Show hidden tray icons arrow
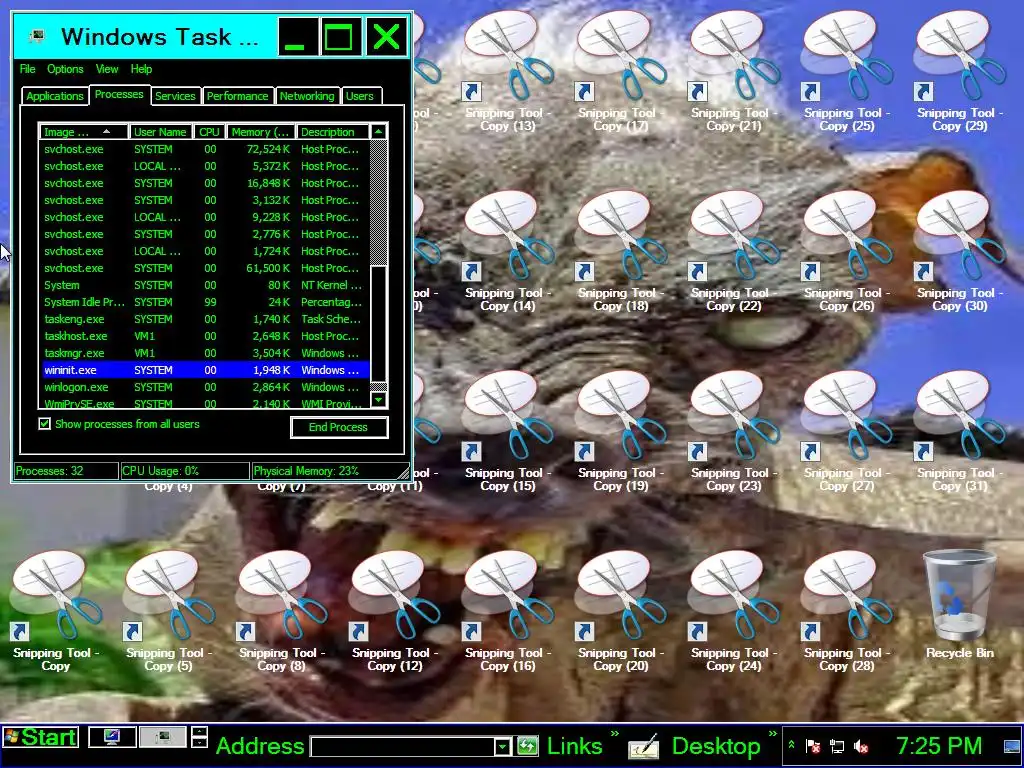The height and width of the screenshot is (768, 1024). pyautogui.click(x=792, y=746)
